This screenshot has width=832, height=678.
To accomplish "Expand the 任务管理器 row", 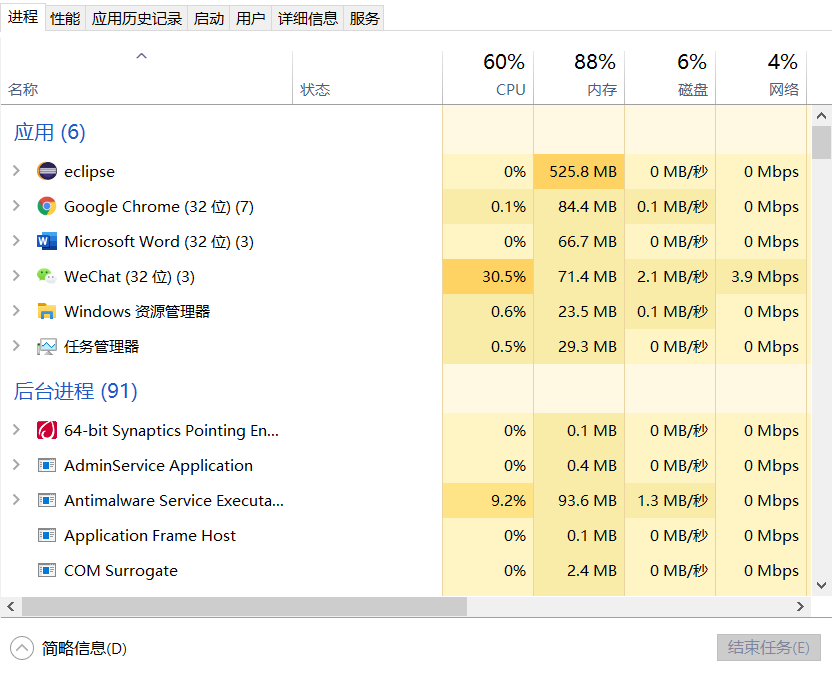I will tap(16, 346).
